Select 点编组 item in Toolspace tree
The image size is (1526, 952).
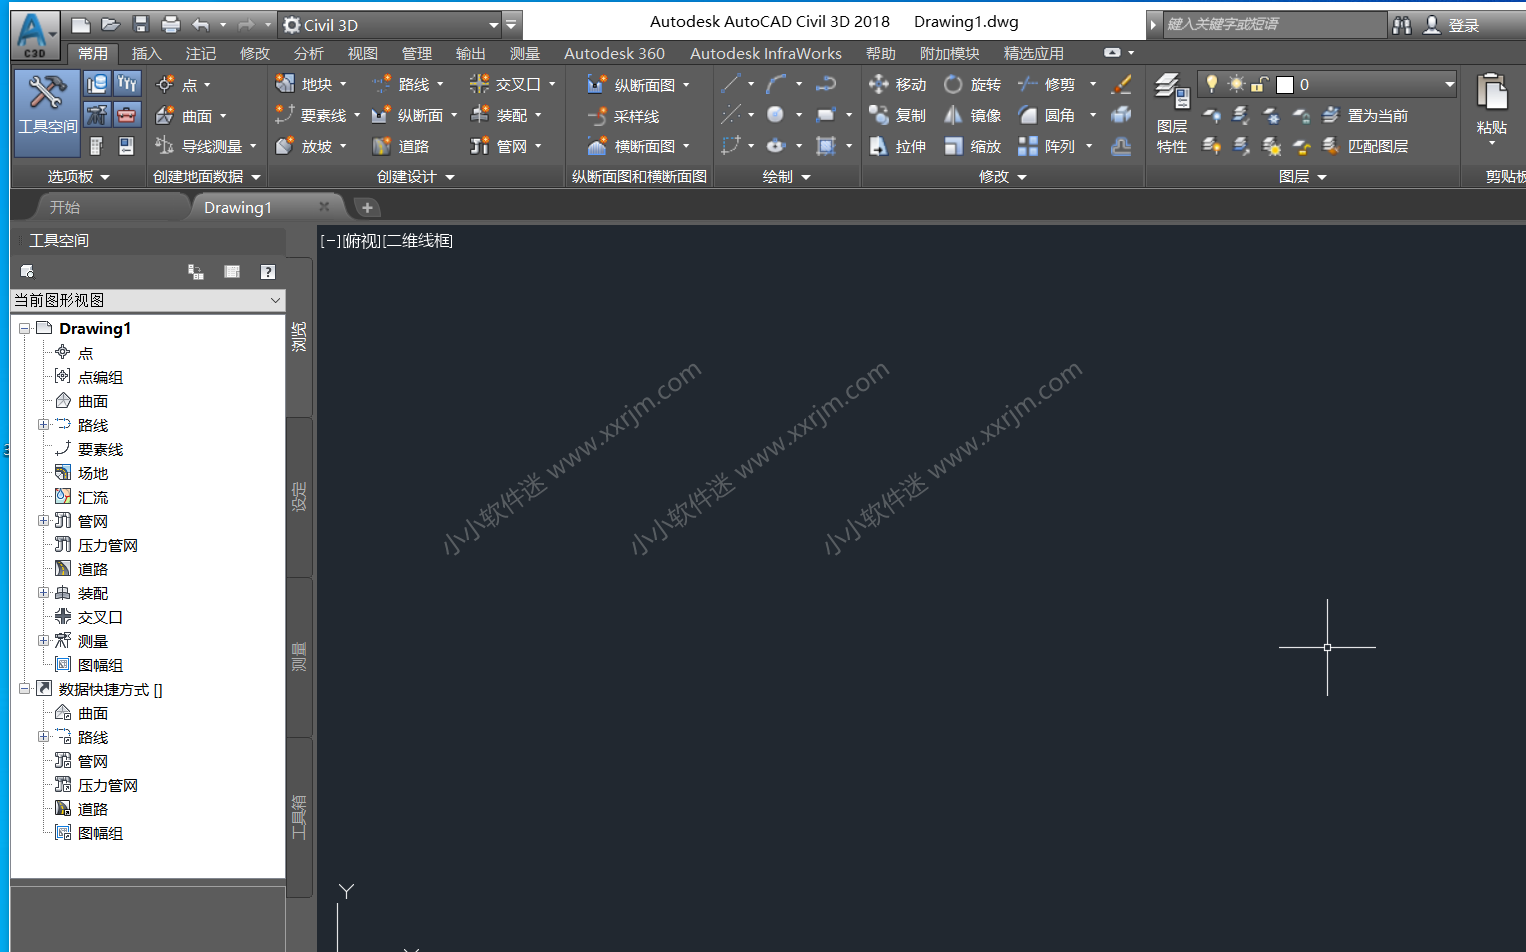(x=100, y=377)
